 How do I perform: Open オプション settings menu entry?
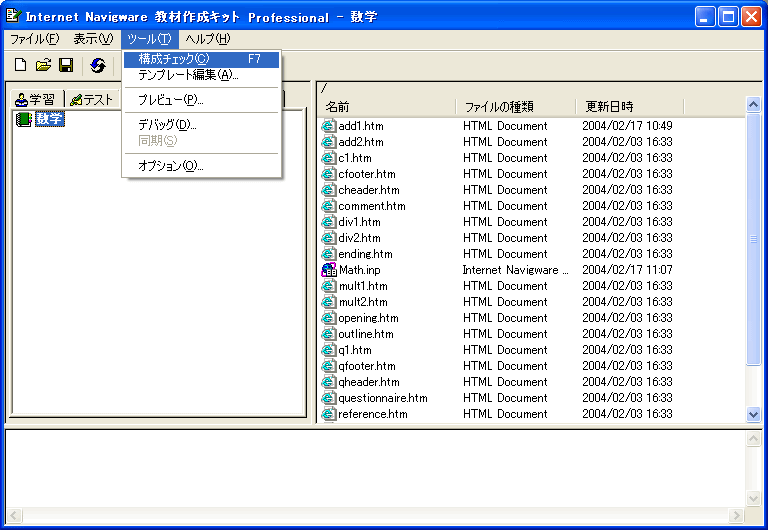[x=170, y=166]
